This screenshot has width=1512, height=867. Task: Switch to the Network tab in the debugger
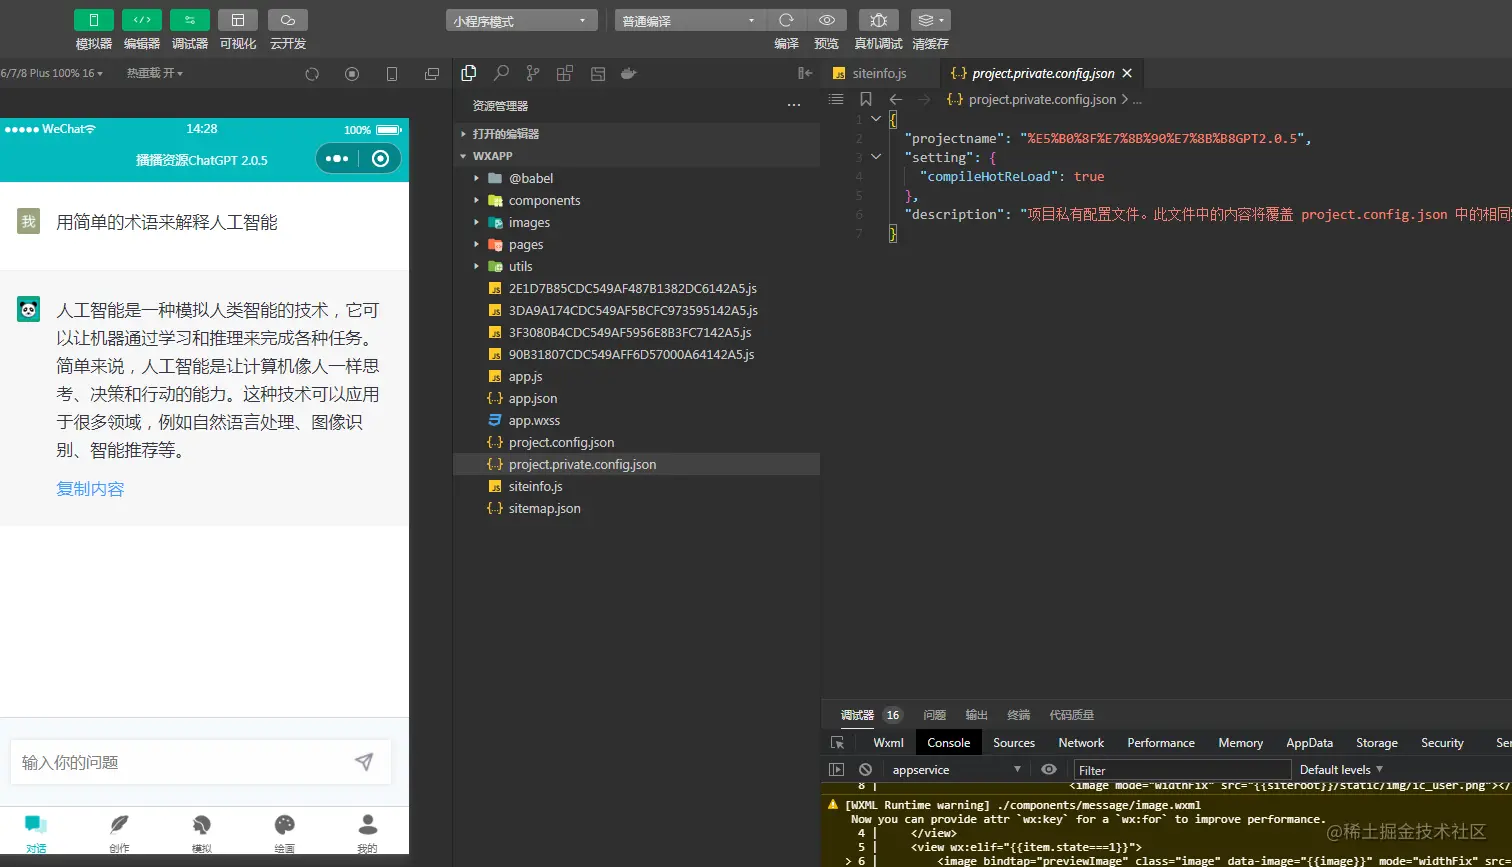(1081, 743)
